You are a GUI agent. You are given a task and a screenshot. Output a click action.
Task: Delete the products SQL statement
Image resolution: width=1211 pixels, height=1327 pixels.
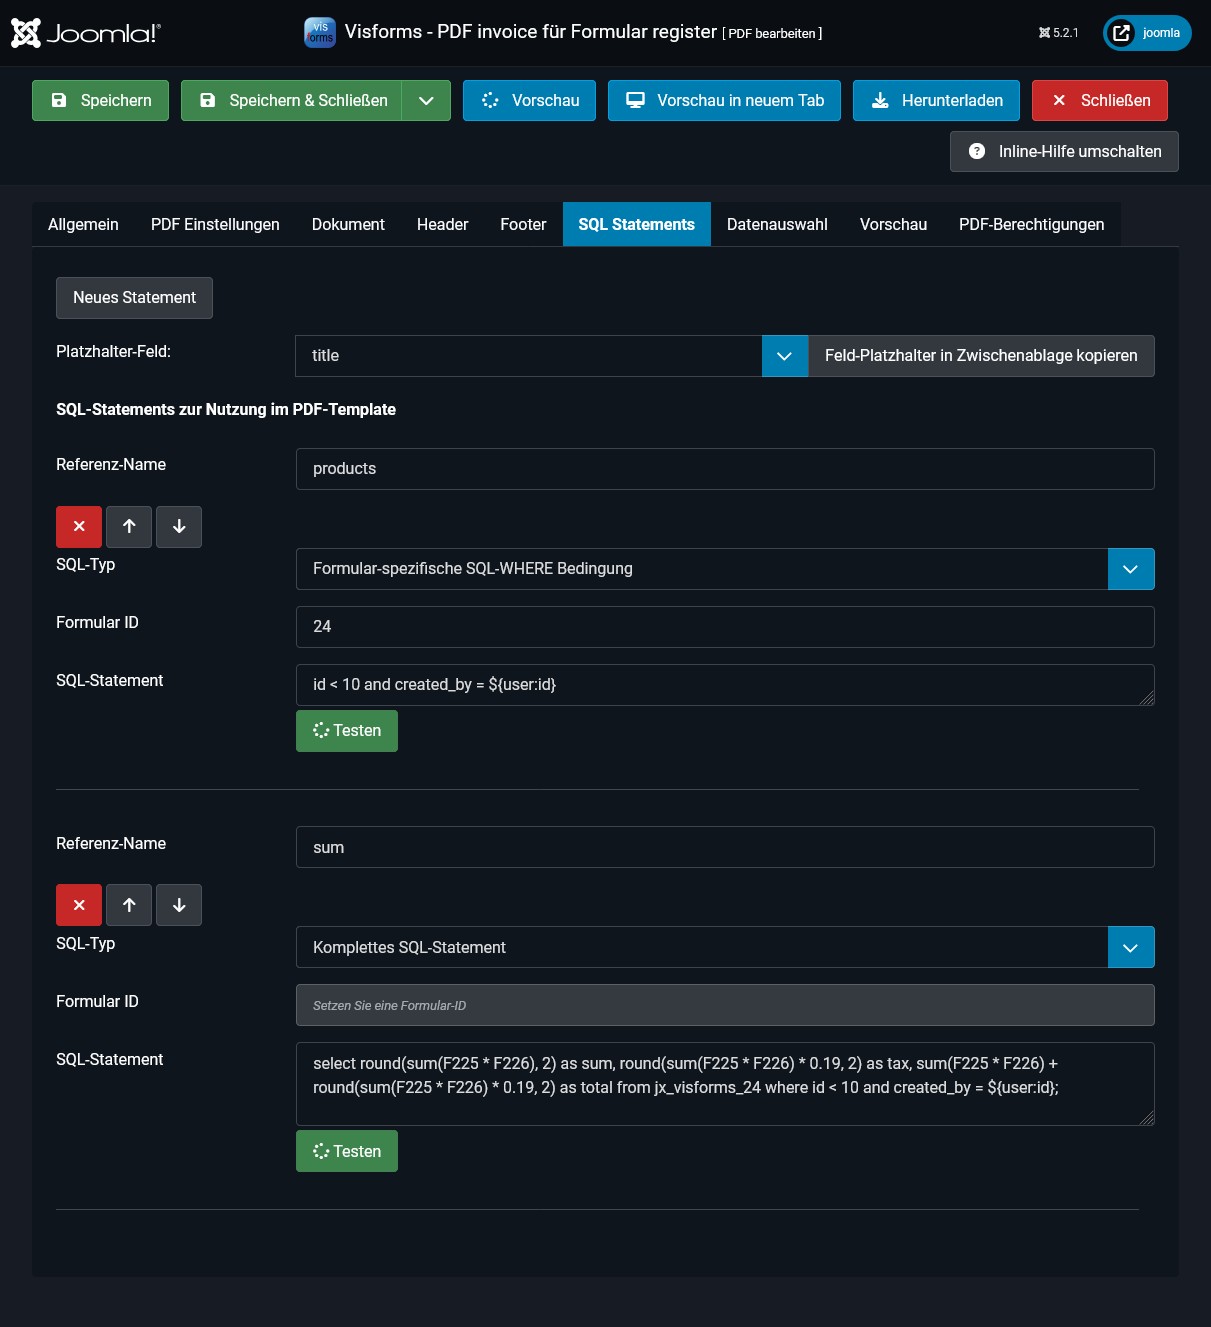pyautogui.click(x=79, y=527)
